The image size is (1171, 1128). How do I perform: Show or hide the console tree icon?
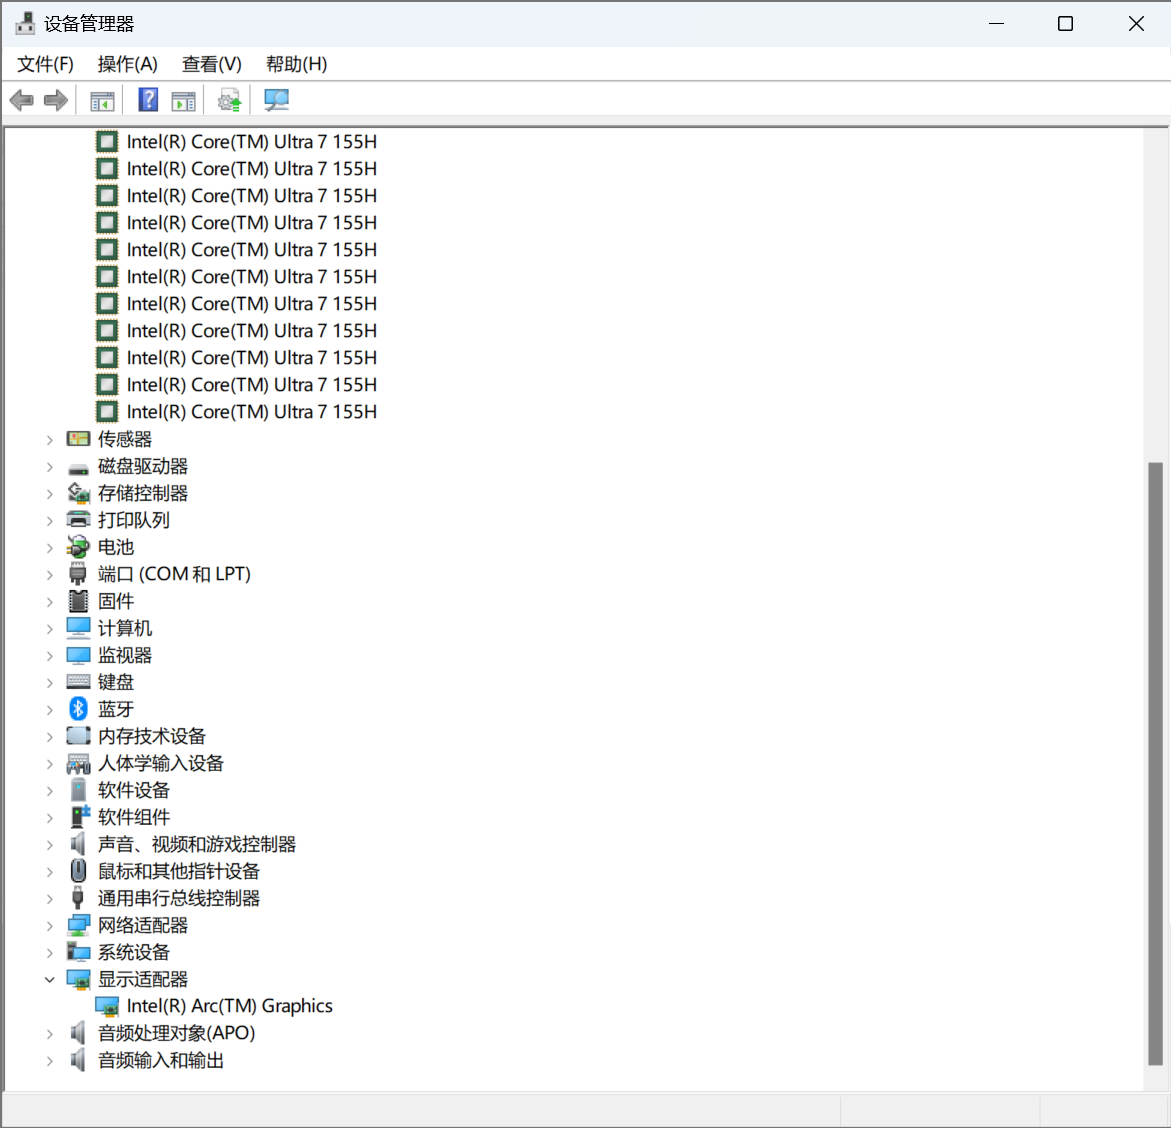tap(102, 100)
